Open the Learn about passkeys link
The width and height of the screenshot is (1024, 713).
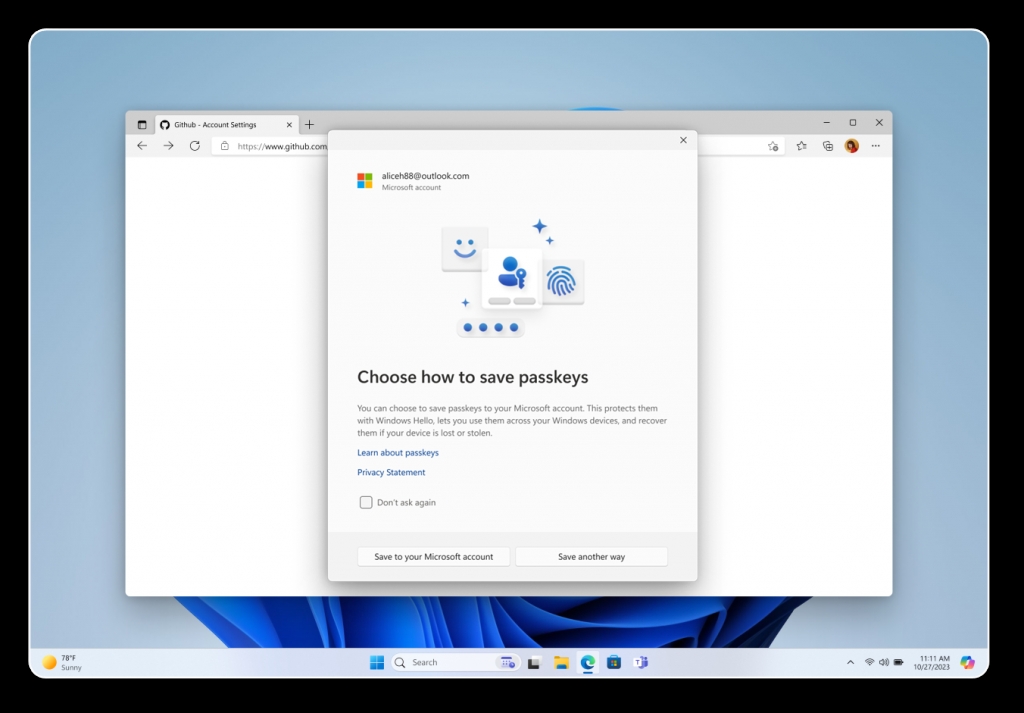[397, 452]
